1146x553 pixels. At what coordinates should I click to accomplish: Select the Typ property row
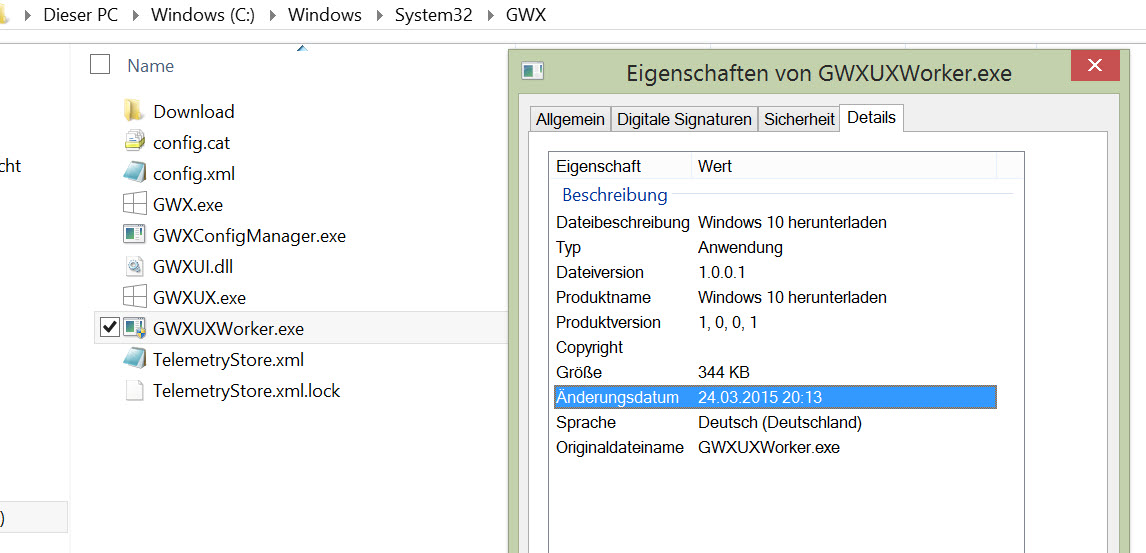(775, 247)
